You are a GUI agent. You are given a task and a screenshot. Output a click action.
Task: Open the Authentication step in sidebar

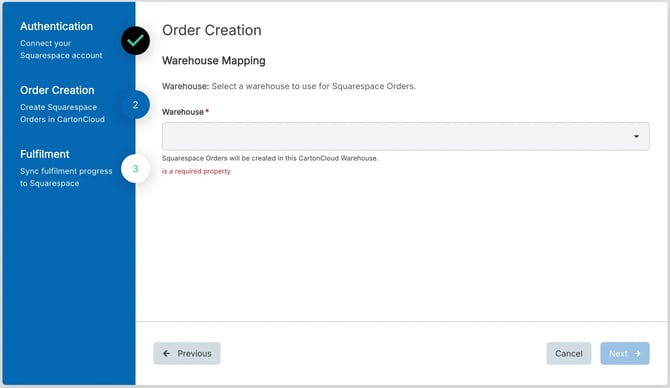(56, 26)
